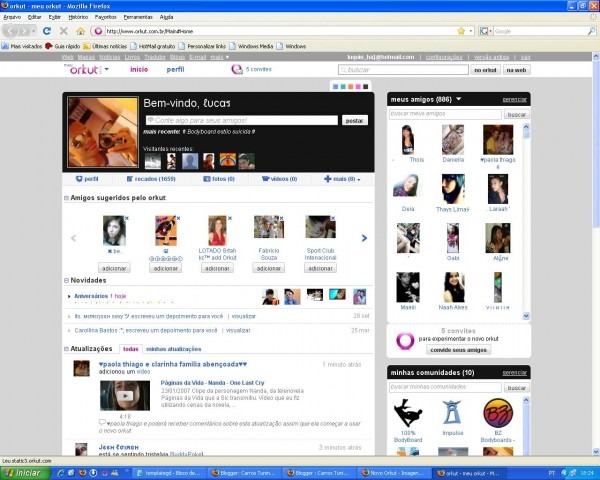
Task: Open the fotos (0) section
Action: tap(217, 179)
